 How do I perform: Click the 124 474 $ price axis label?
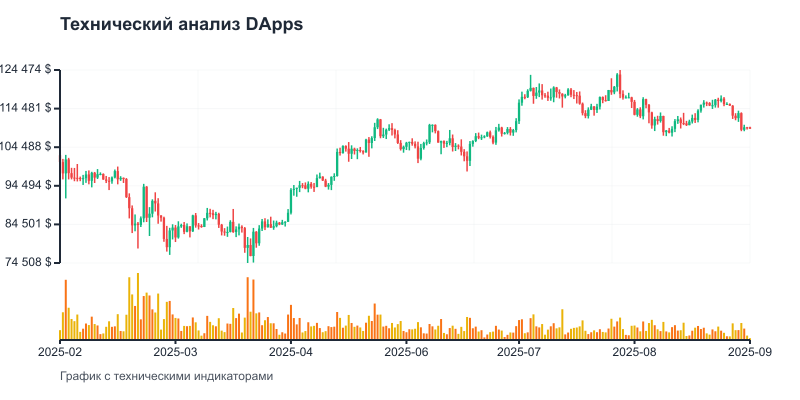27,70
